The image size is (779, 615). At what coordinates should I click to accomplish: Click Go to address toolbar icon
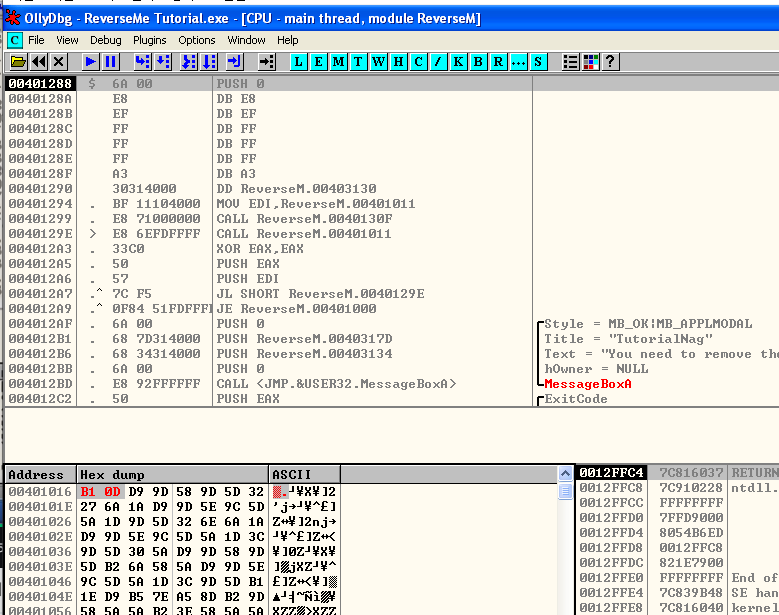[x=267, y=62]
